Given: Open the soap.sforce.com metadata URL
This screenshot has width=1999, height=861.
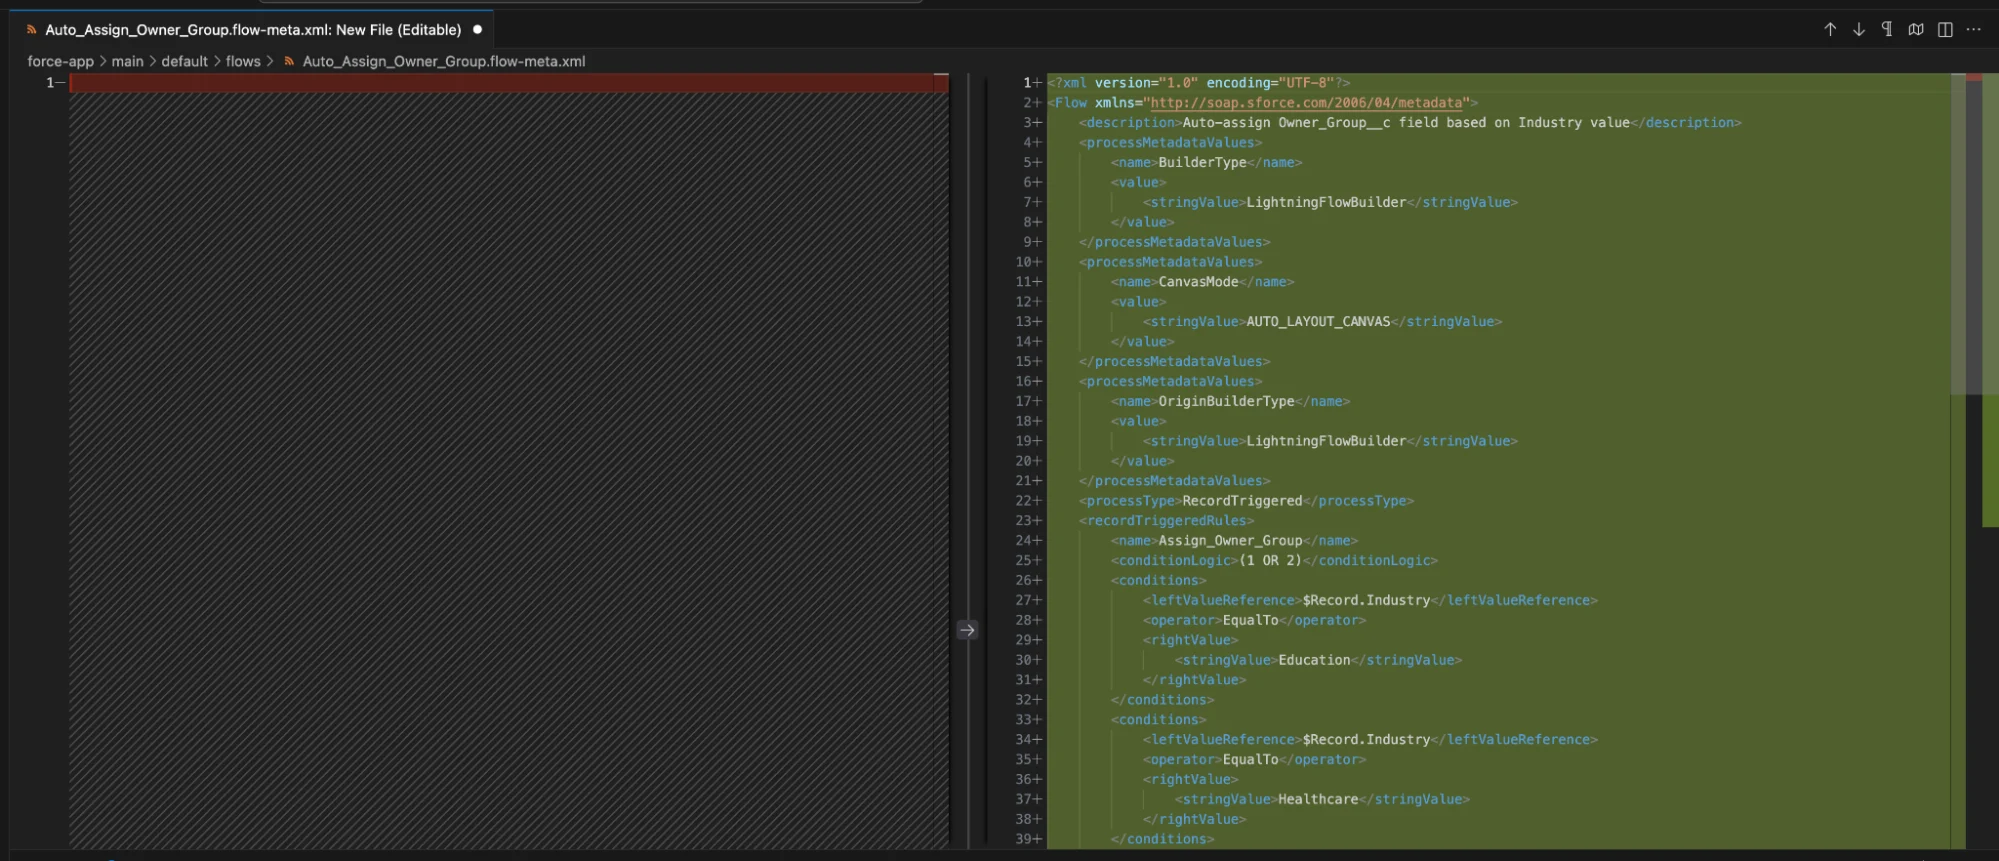Looking at the screenshot, I should (1305, 103).
